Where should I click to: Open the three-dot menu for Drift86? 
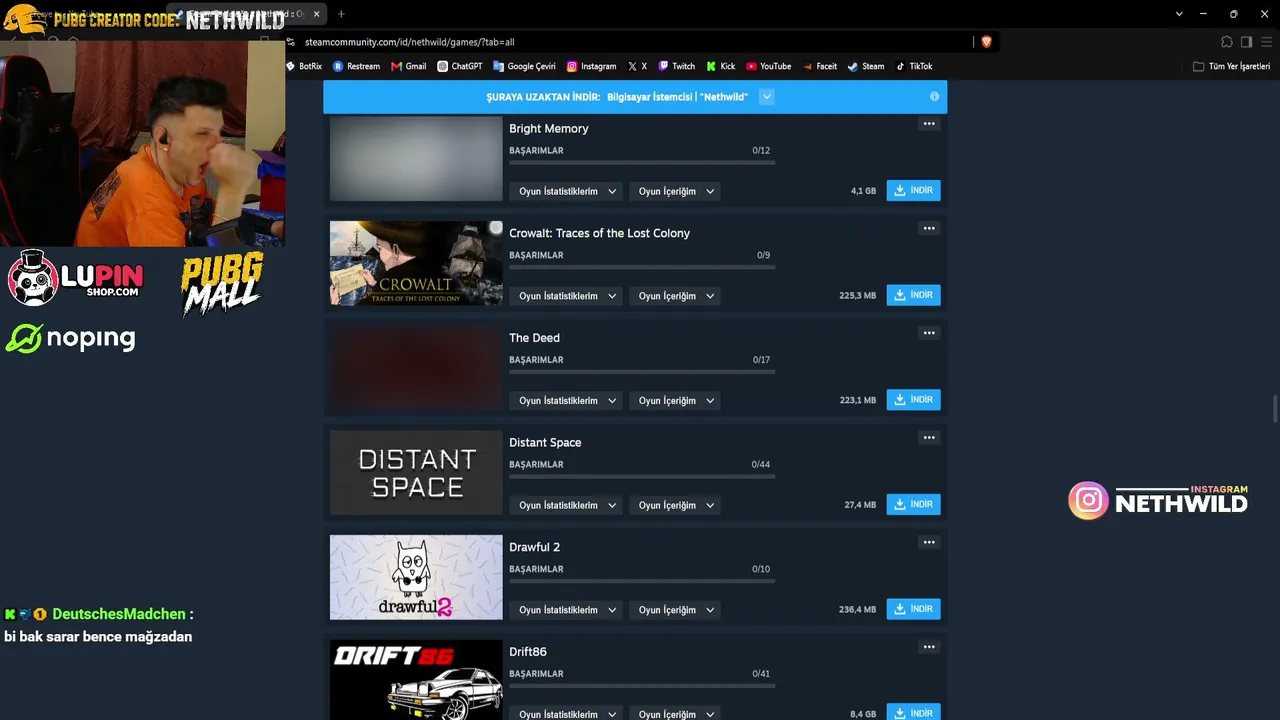[929, 647]
